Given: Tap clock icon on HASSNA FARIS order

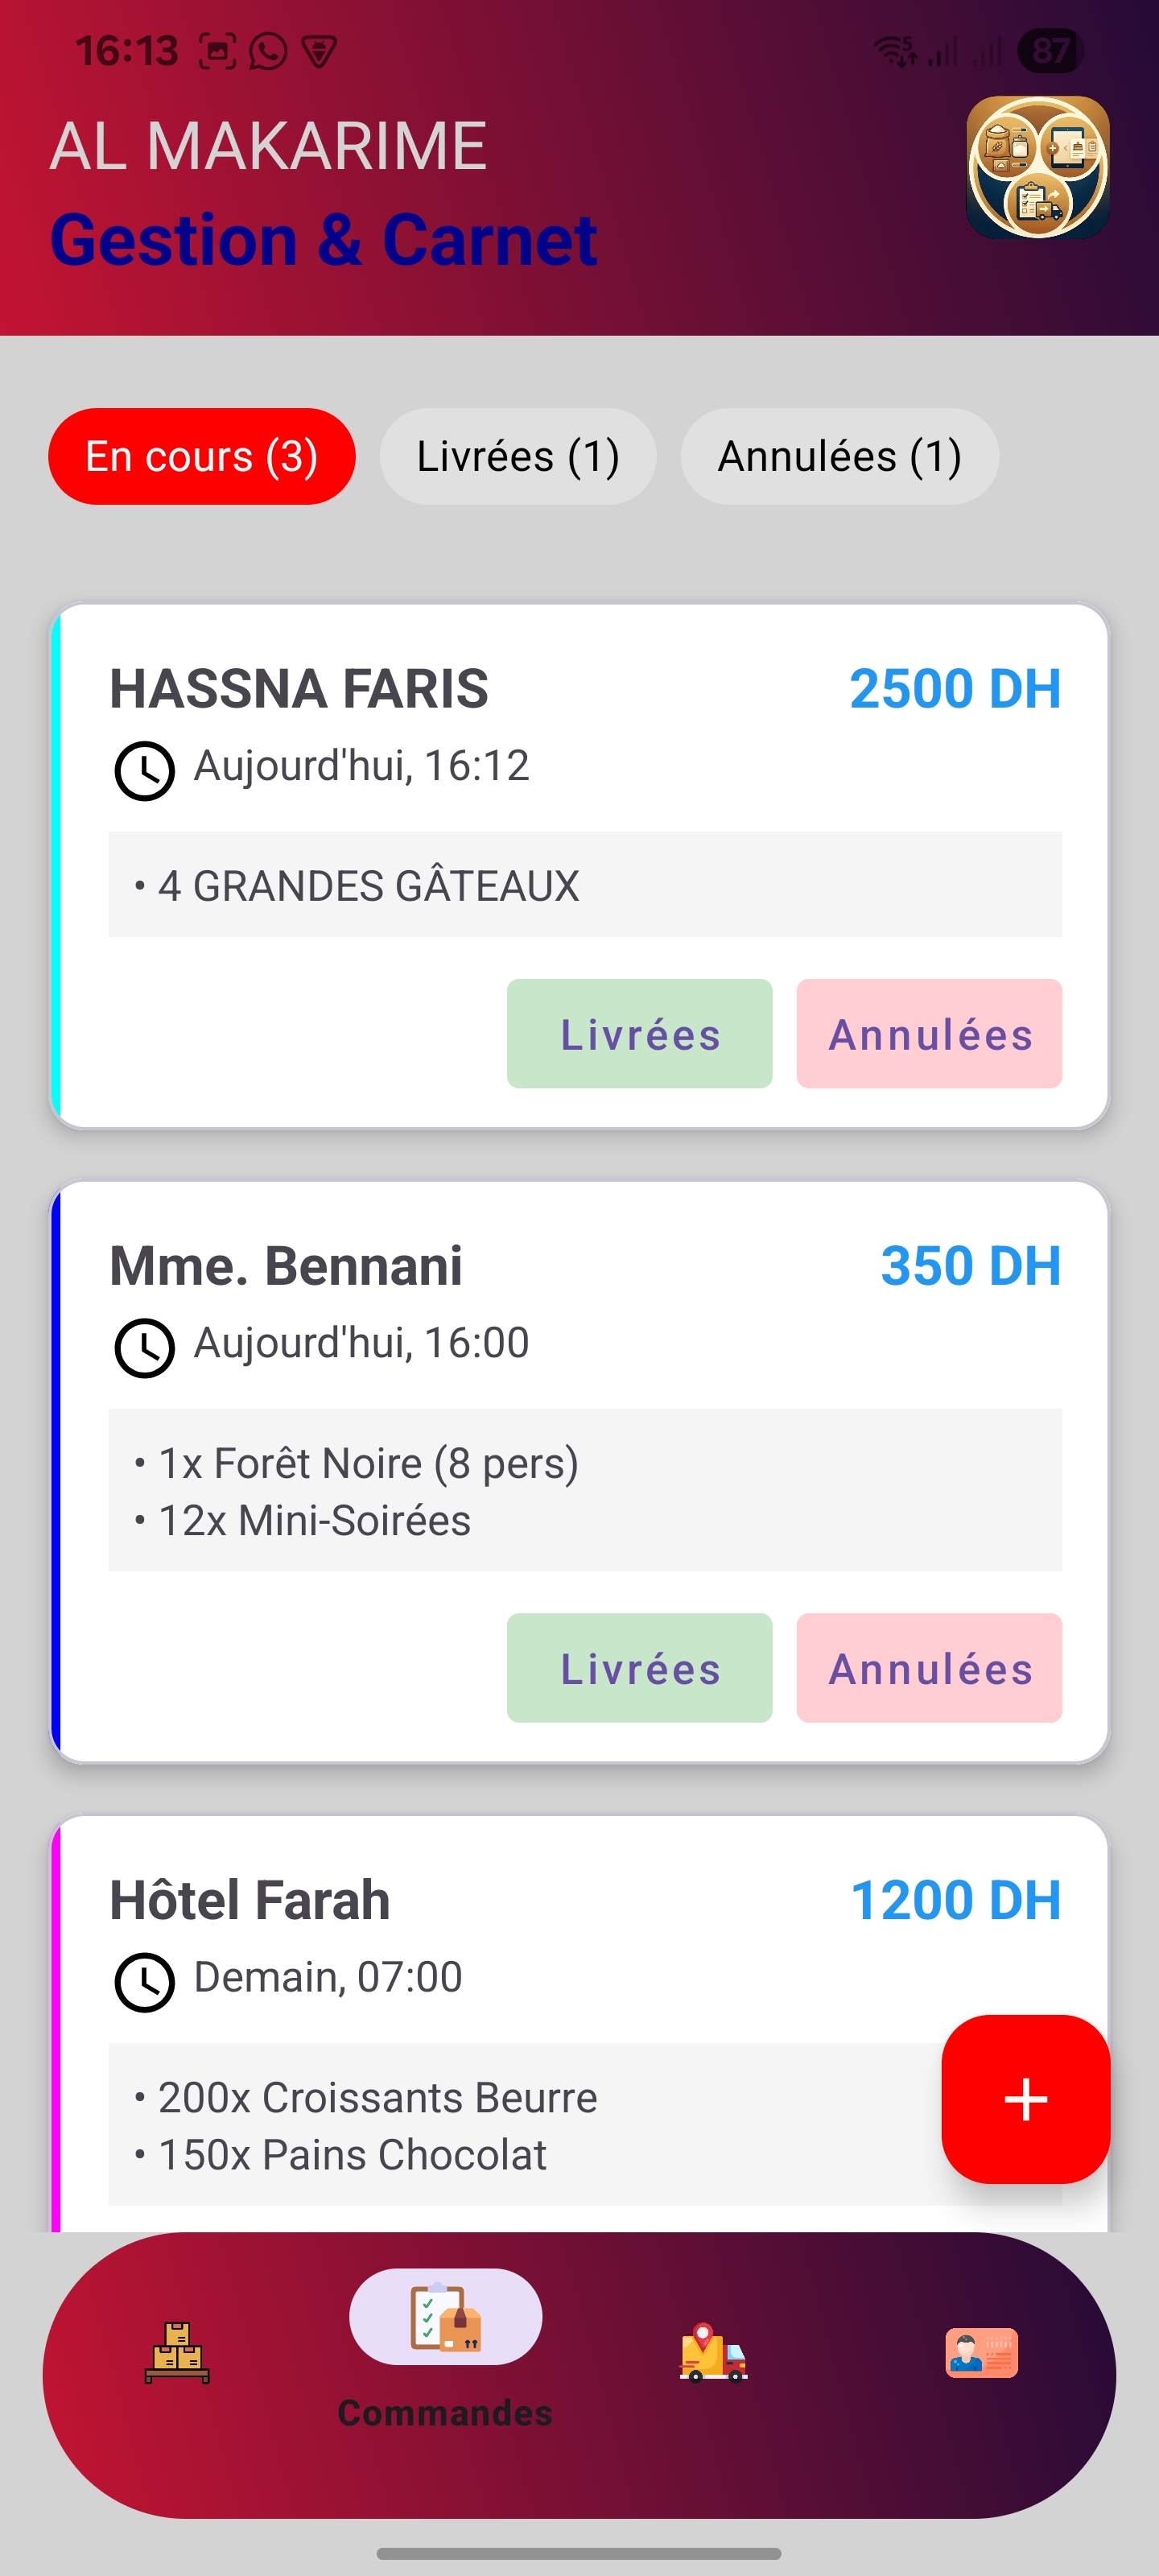Looking at the screenshot, I should click(x=145, y=770).
